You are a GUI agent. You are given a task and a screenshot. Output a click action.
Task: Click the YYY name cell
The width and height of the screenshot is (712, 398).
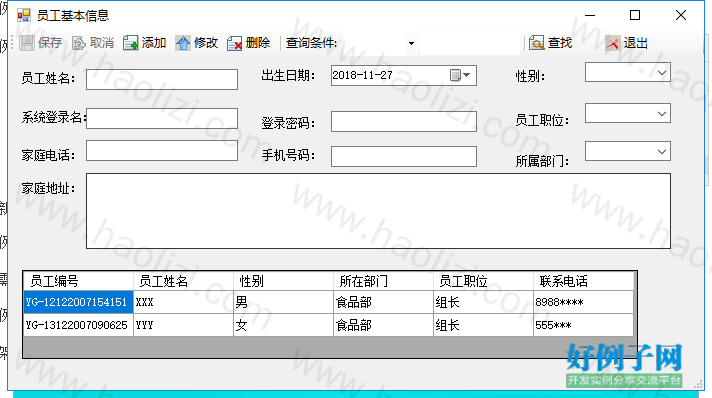pyautogui.click(x=183, y=325)
